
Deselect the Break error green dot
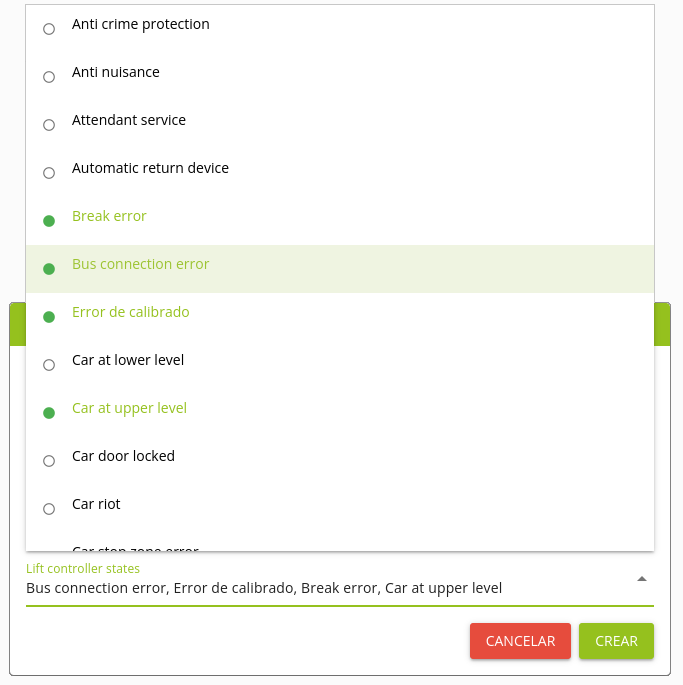tap(49, 221)
